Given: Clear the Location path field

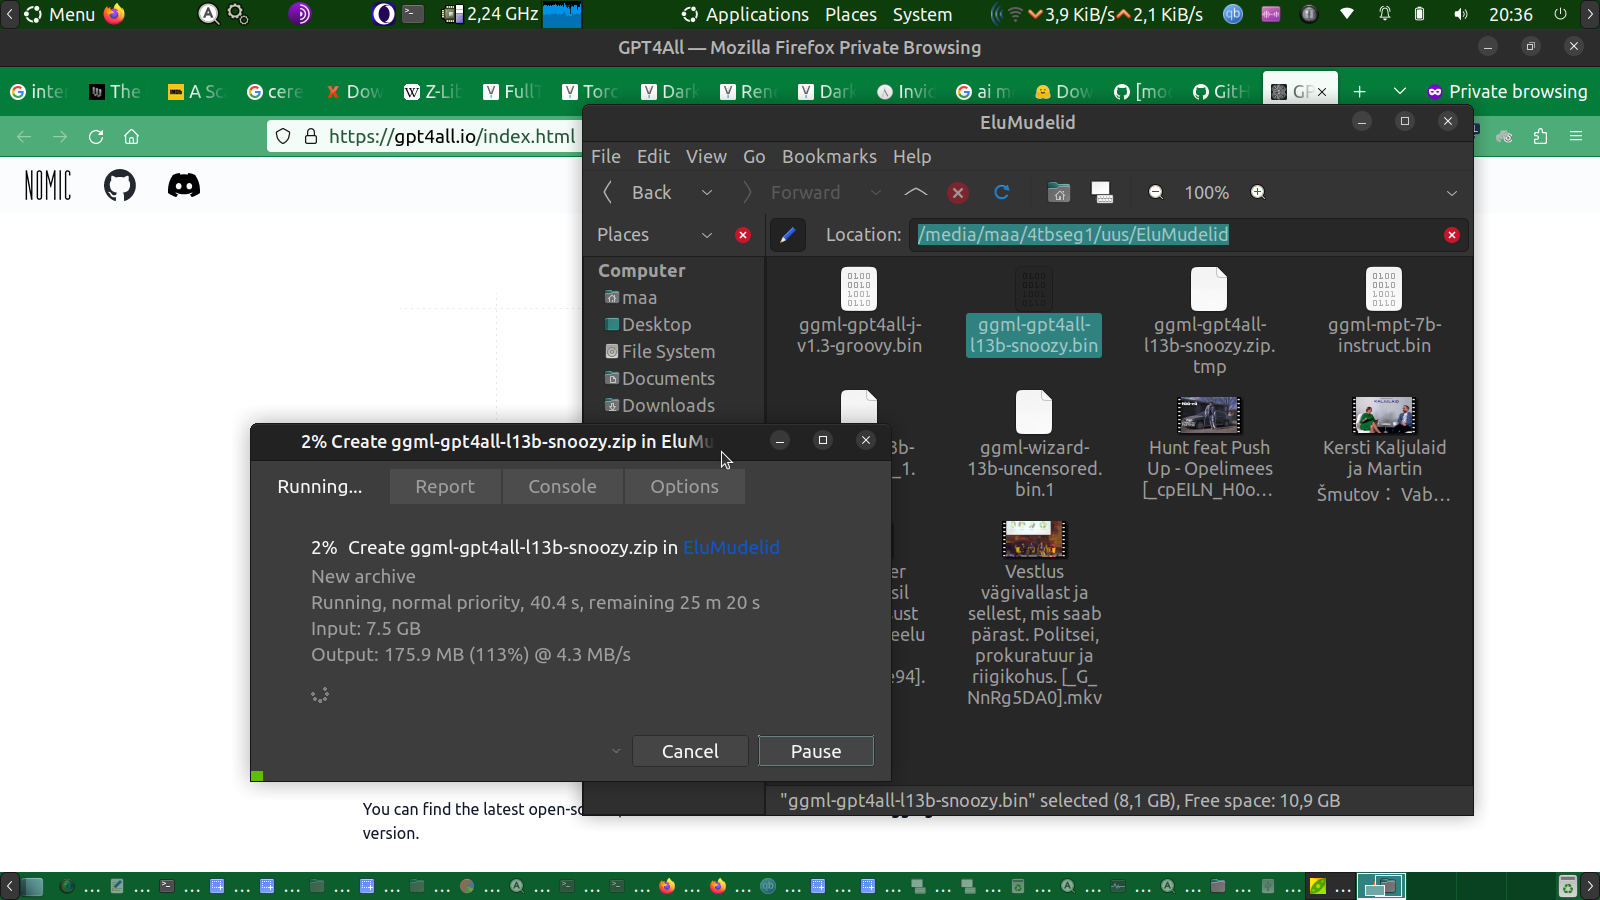Looking at the screenshot, I should pos(1451,235).
